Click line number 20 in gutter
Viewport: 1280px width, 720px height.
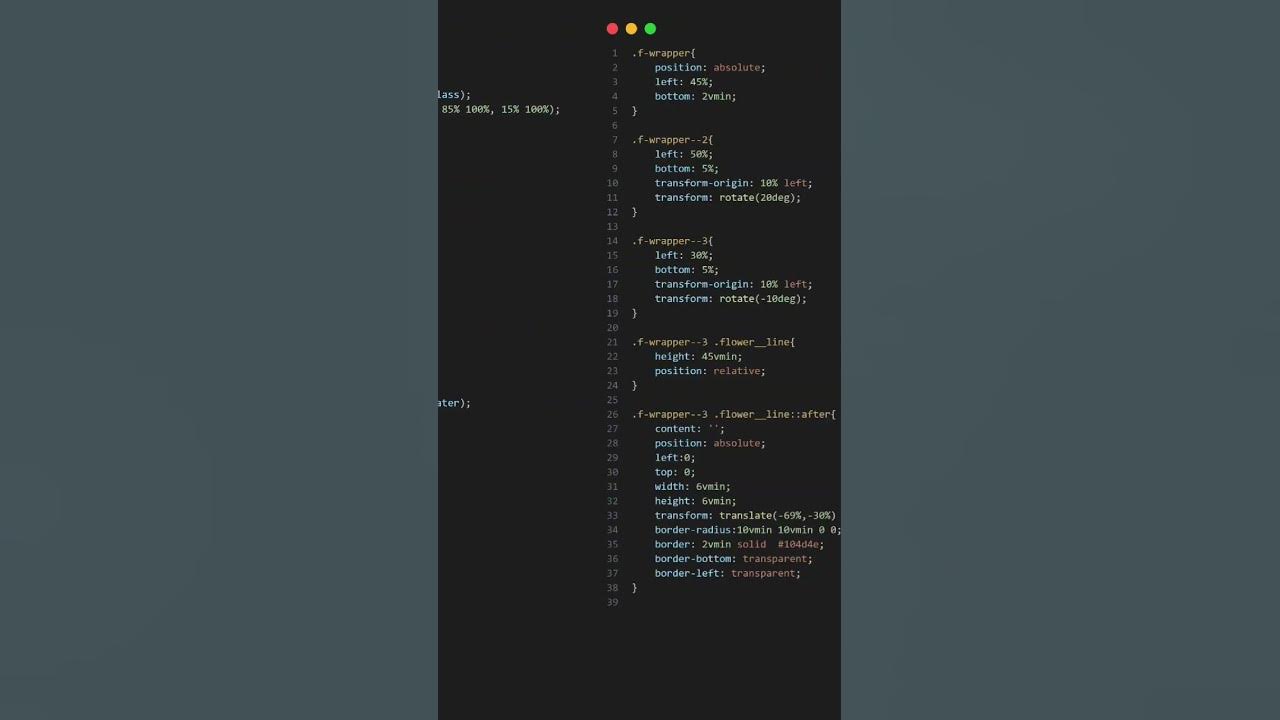click(612, 328)
